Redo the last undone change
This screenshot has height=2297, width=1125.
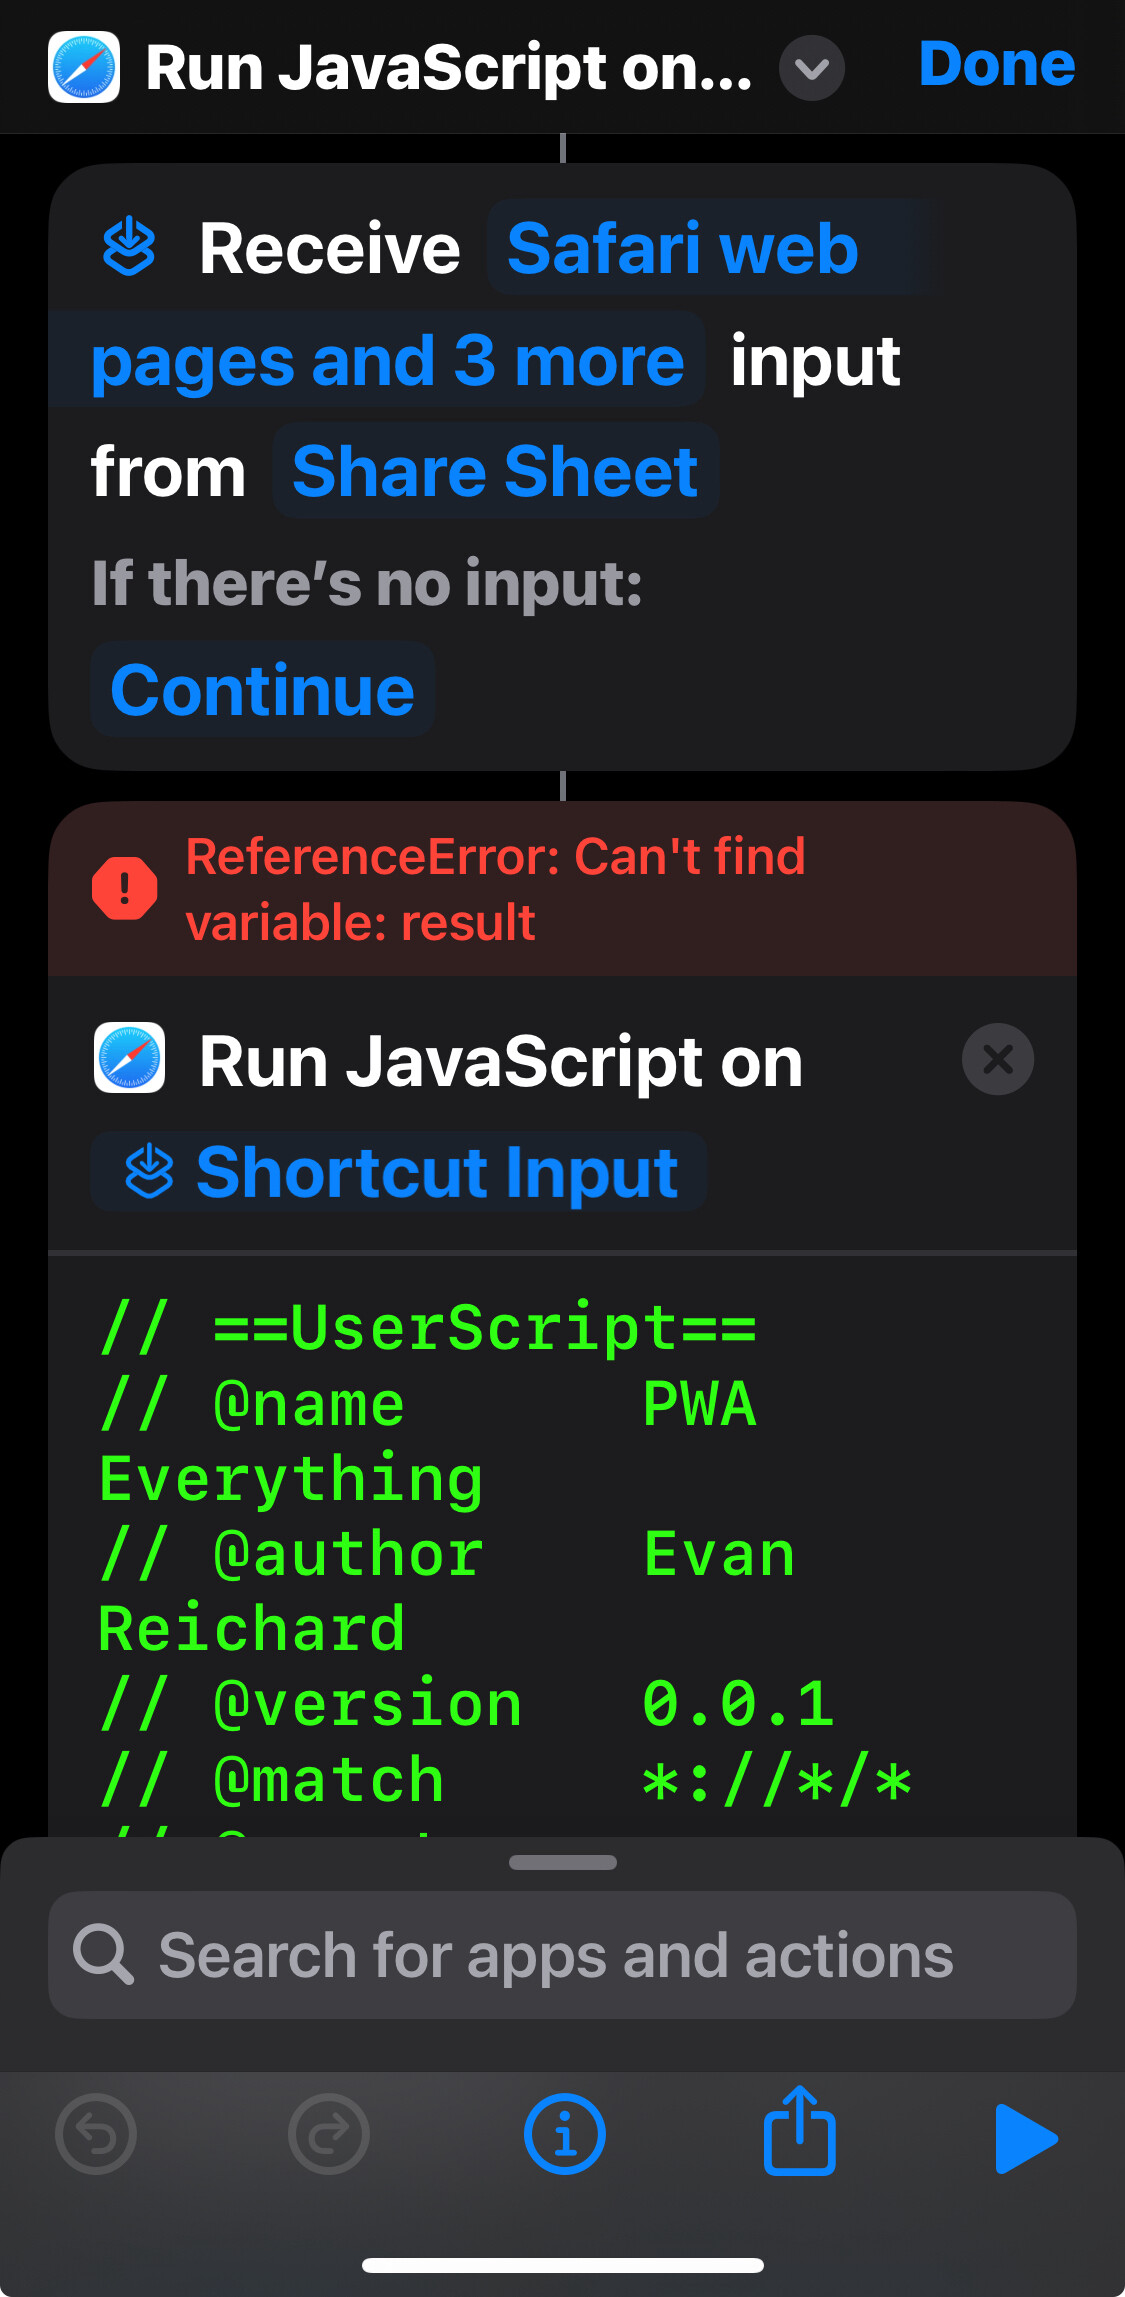(x=329, y=2134)
